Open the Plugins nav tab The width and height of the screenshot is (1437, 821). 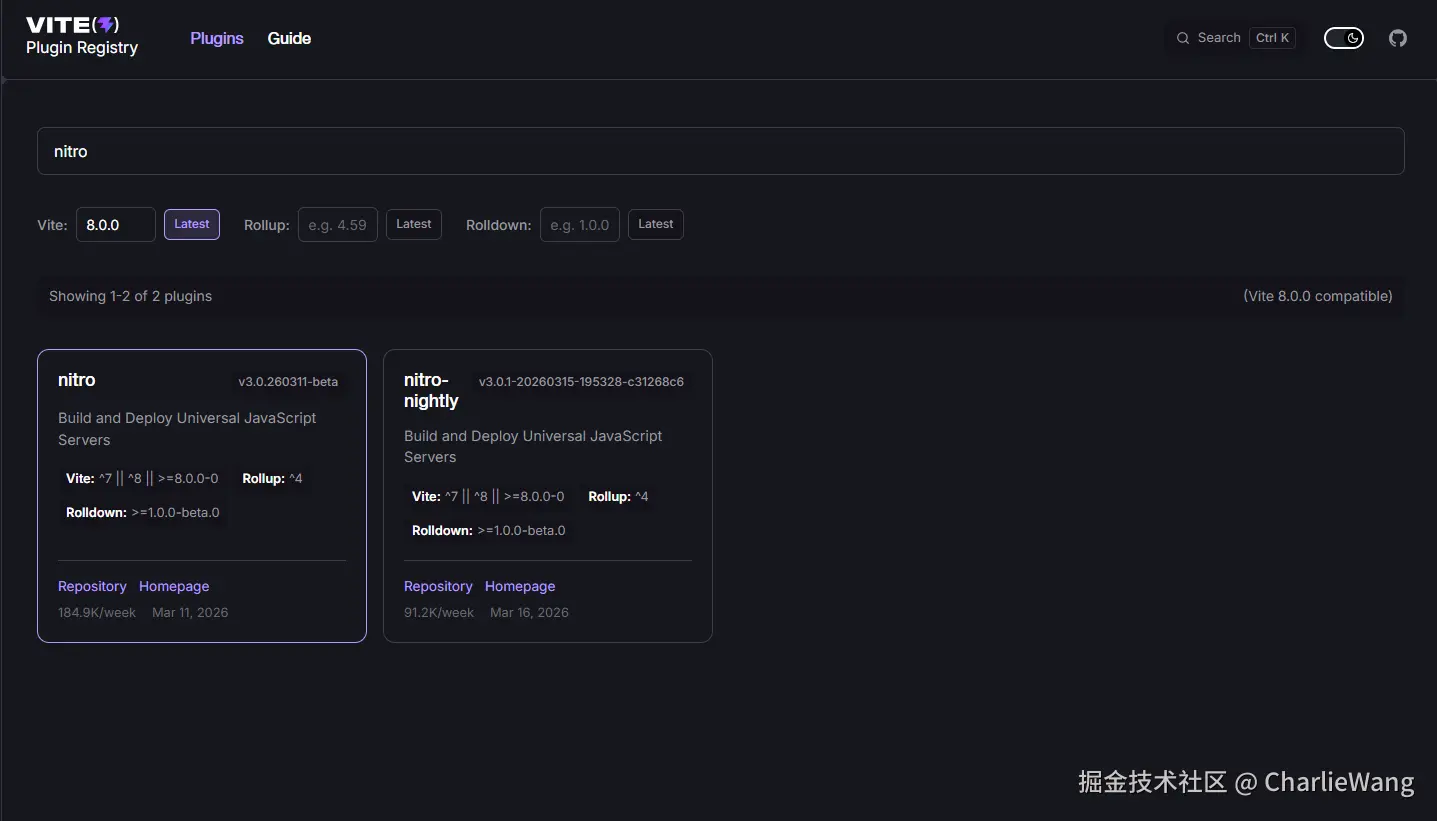(x=217, y=38)
